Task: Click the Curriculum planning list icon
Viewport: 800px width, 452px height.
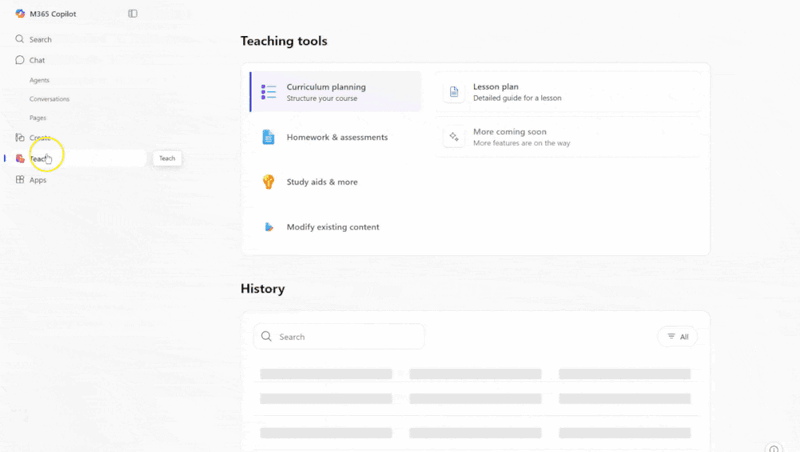Action: (268, 92)
